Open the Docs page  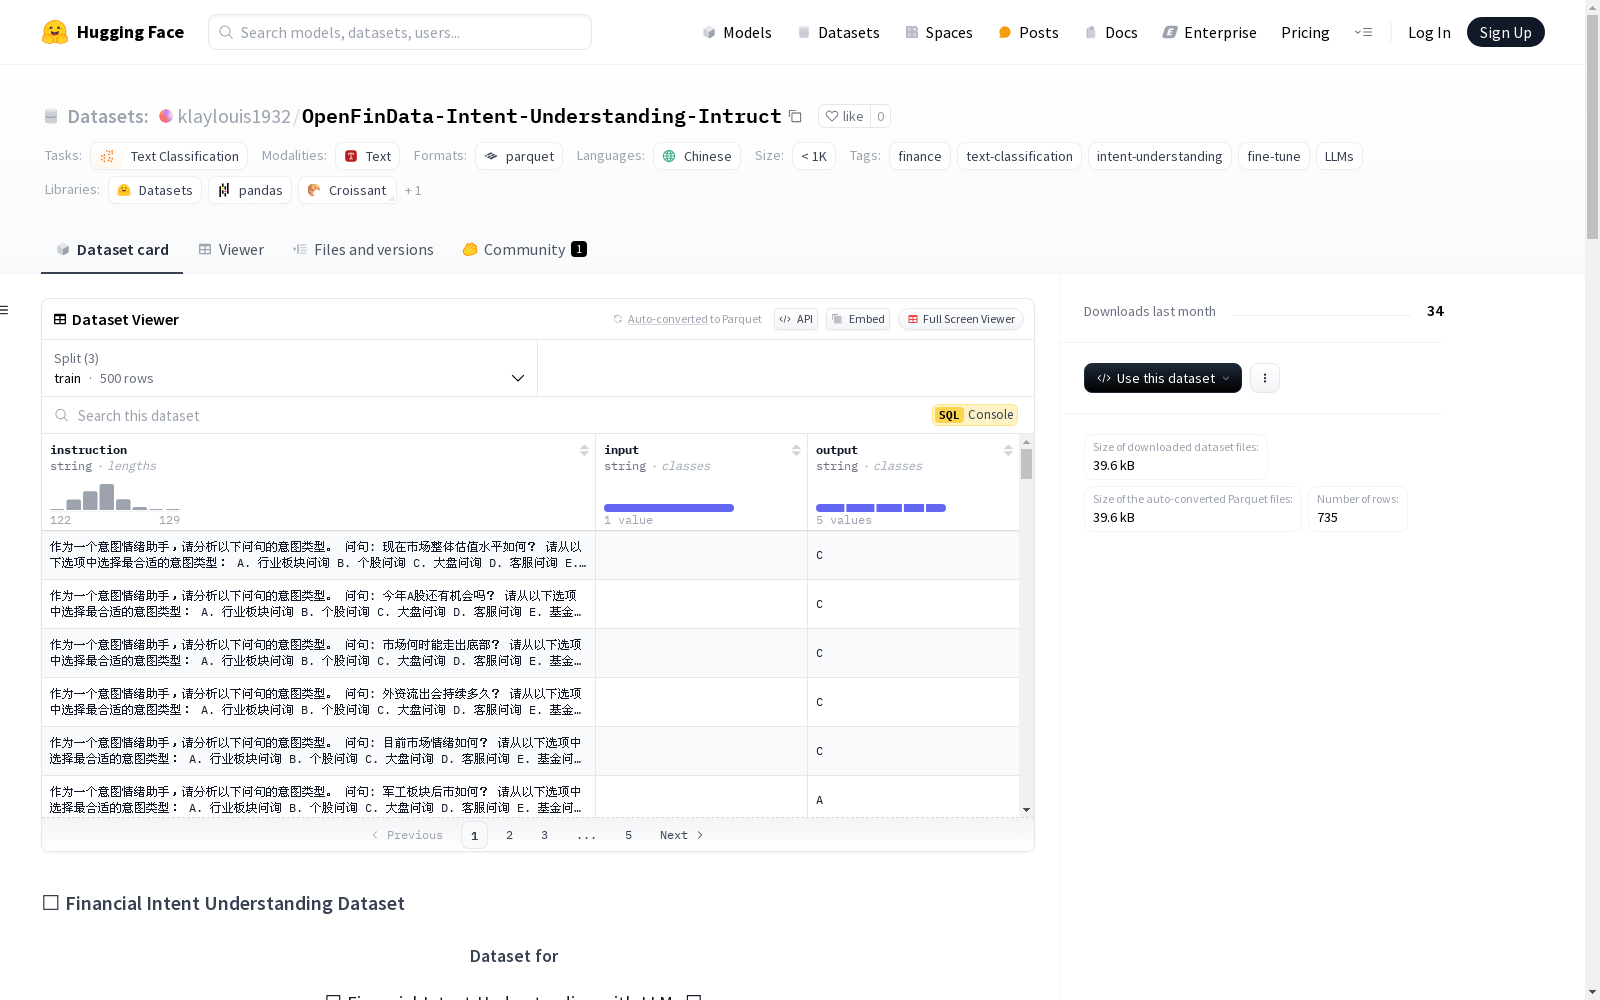1111,32
